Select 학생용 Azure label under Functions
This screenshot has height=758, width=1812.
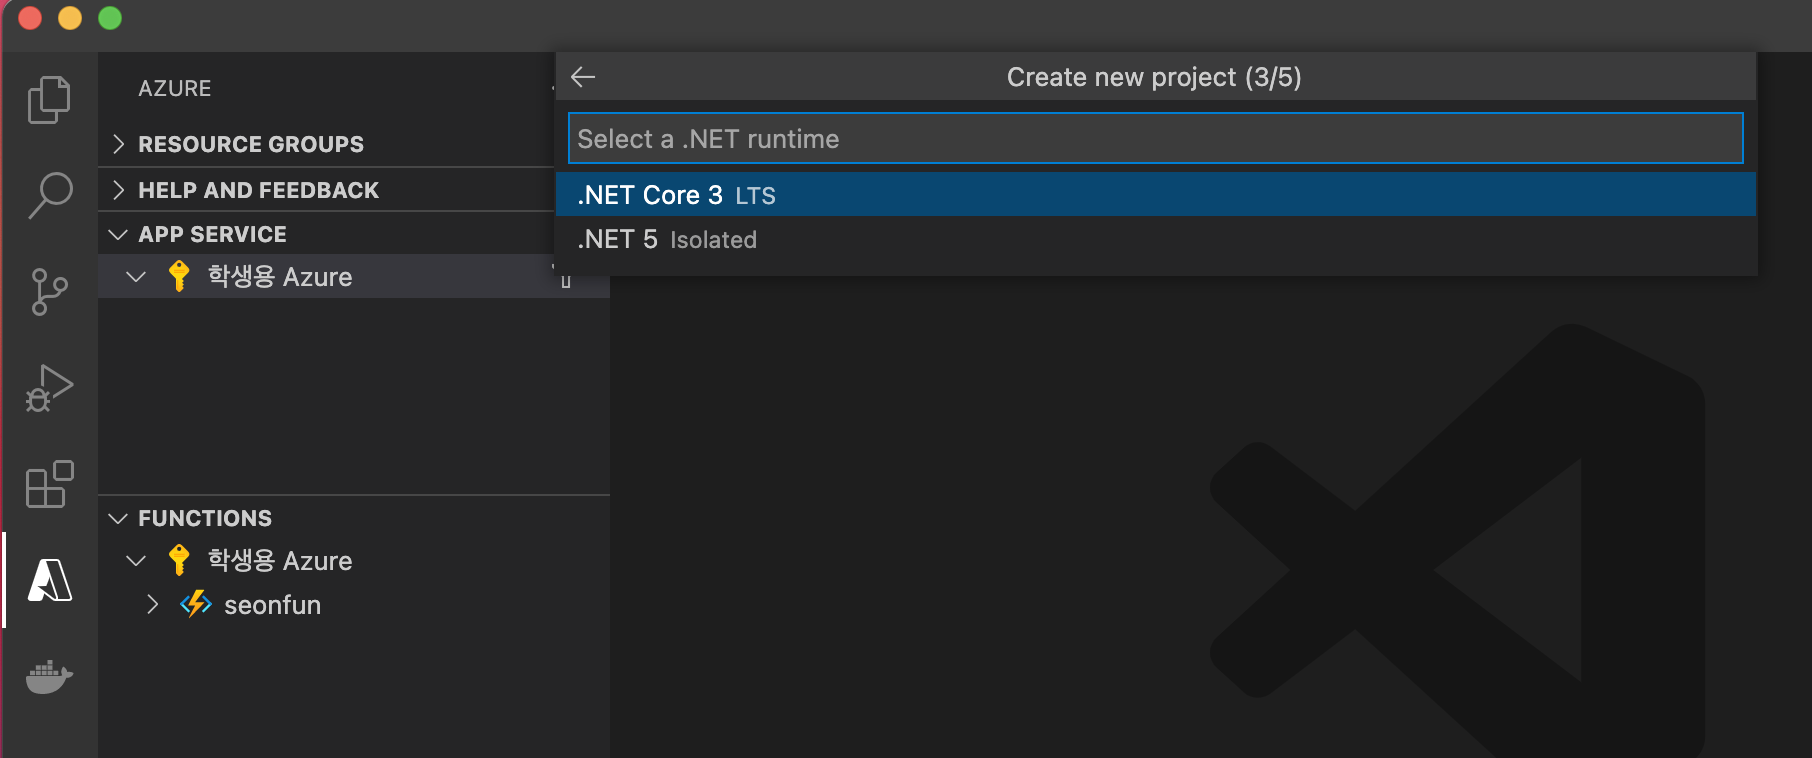pos(280,561)
